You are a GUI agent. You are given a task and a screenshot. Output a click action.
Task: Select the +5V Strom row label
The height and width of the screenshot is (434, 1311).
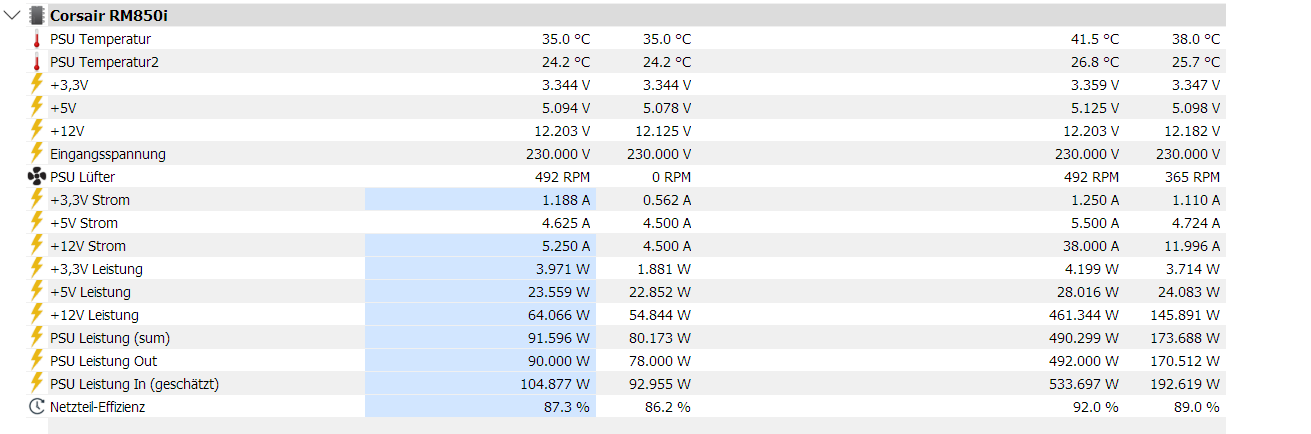84,223
